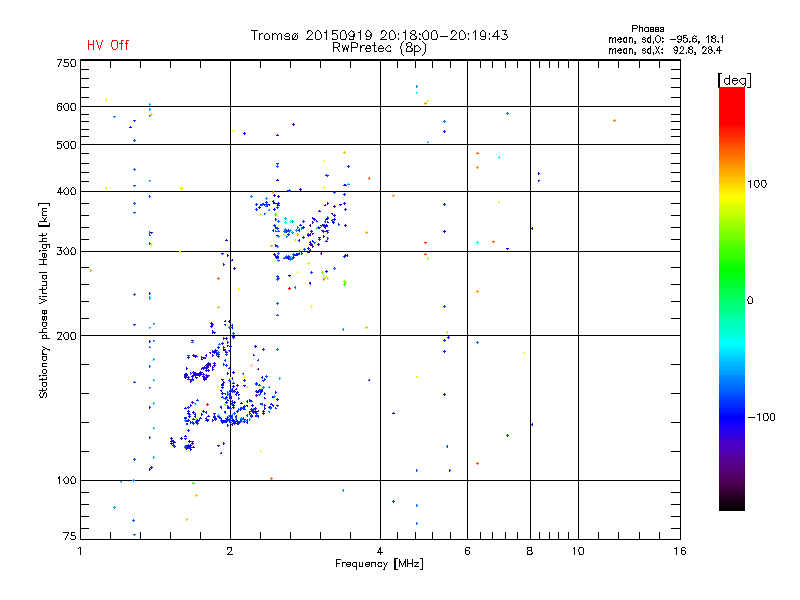This screenshot has width=800, height=600.
Task: Click the colorbar tick label '100'
Action: (757, 184)
